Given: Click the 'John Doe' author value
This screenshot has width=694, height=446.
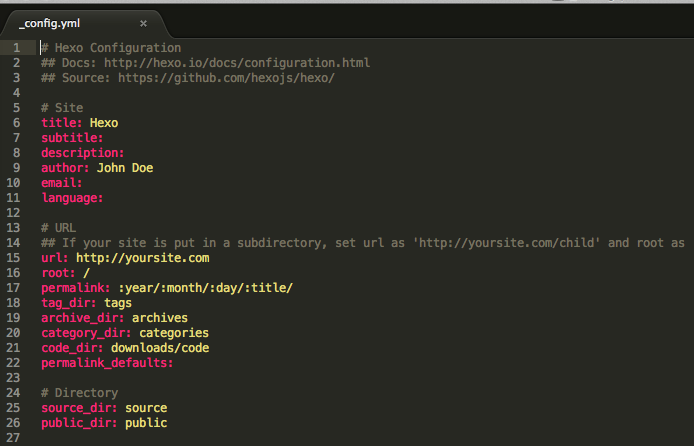Looking at the screenshot, I should click(x=125, y=168).
